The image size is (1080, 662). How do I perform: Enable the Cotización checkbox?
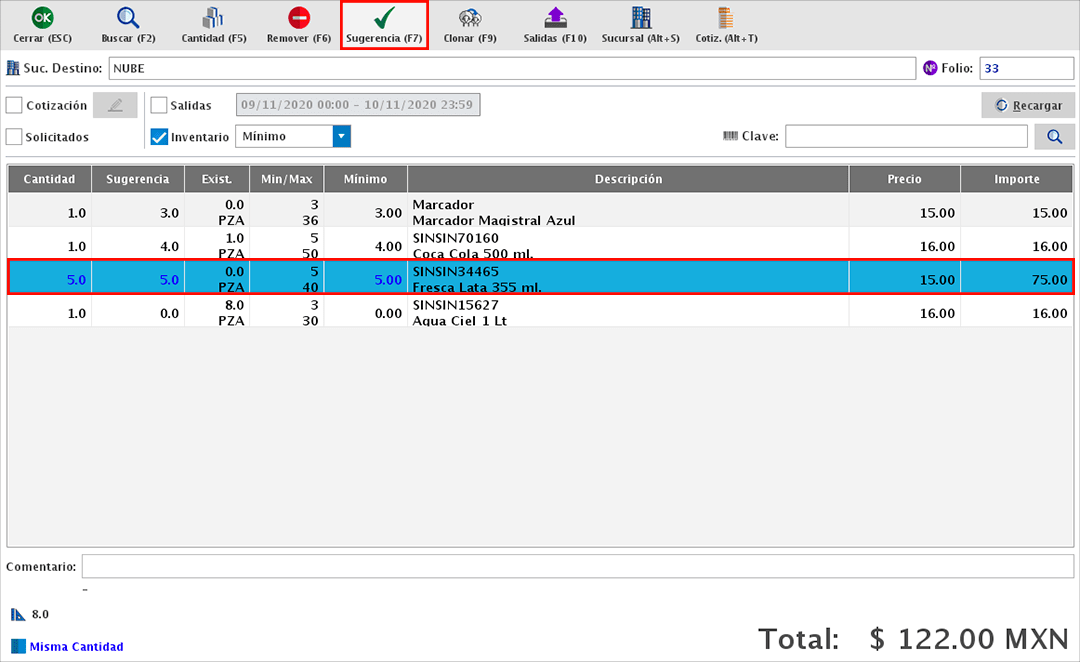15,105
